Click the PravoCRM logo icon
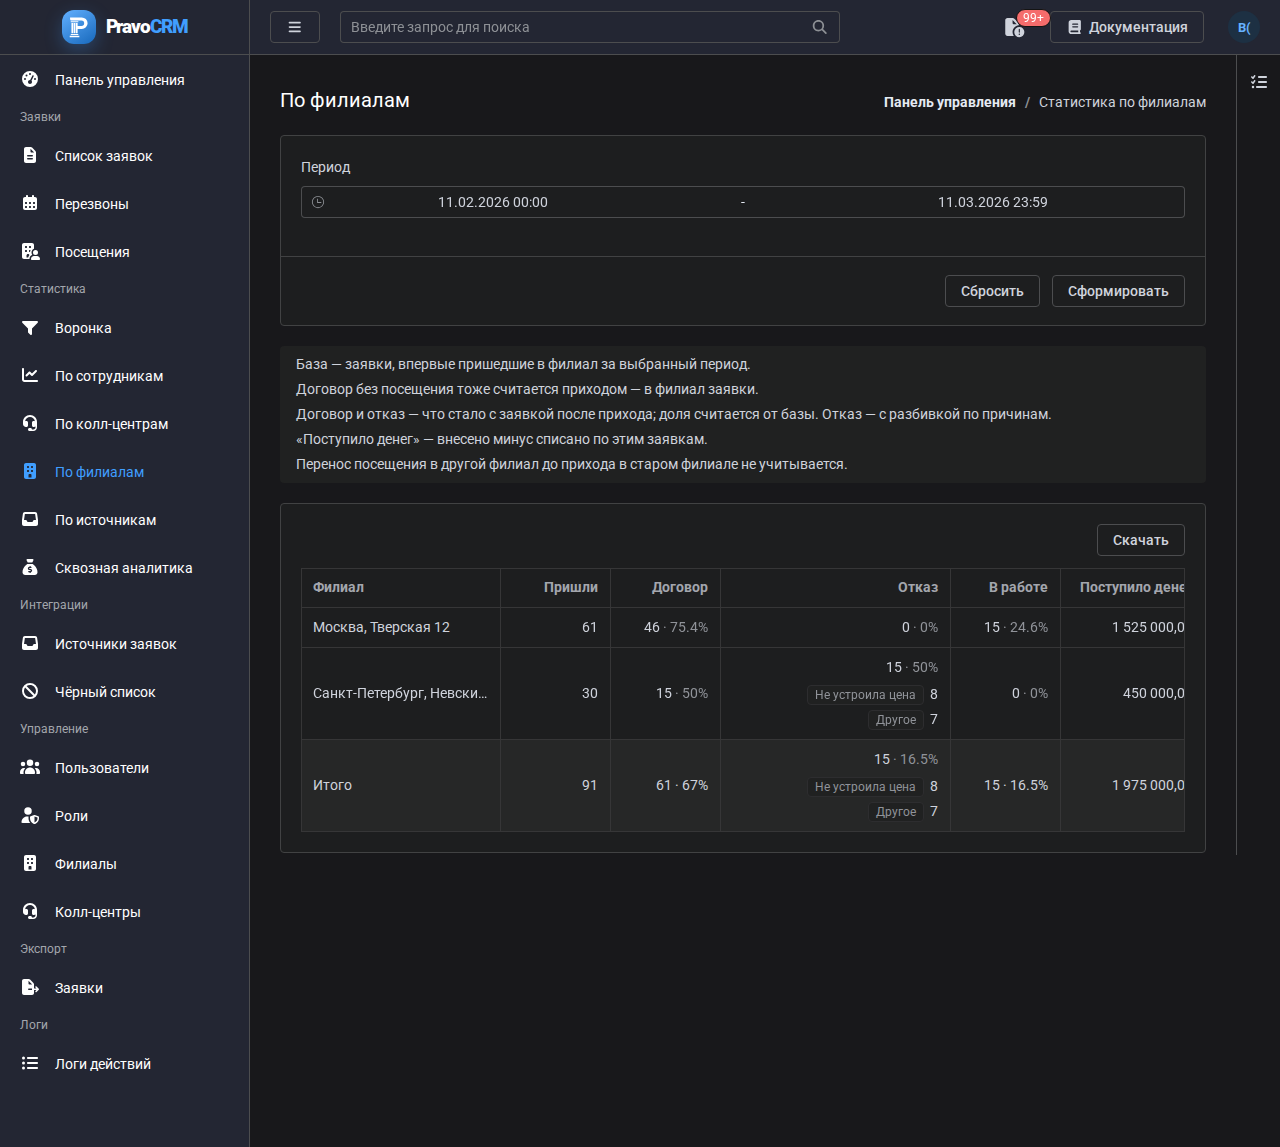The width and height of the screenshot is (1280, 1147). pyautogui.click(x=79, y=27)
